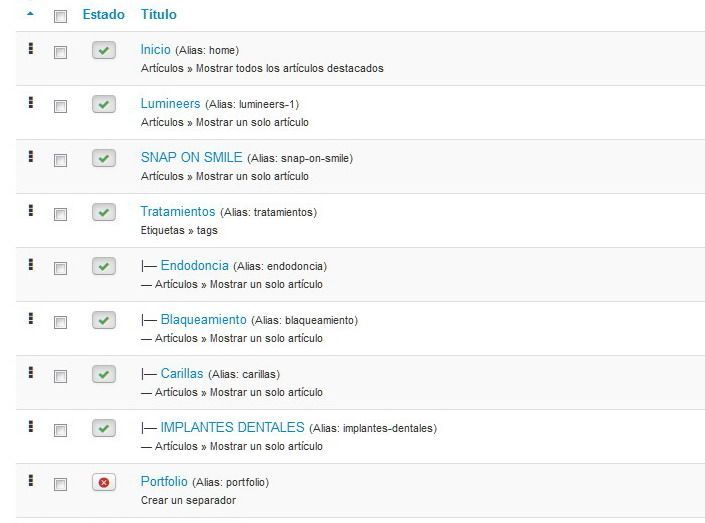The height and width of the screenshot is (523, 705).
Task: Grab the drag handle for Portfolio row
Action: [31, 480]
